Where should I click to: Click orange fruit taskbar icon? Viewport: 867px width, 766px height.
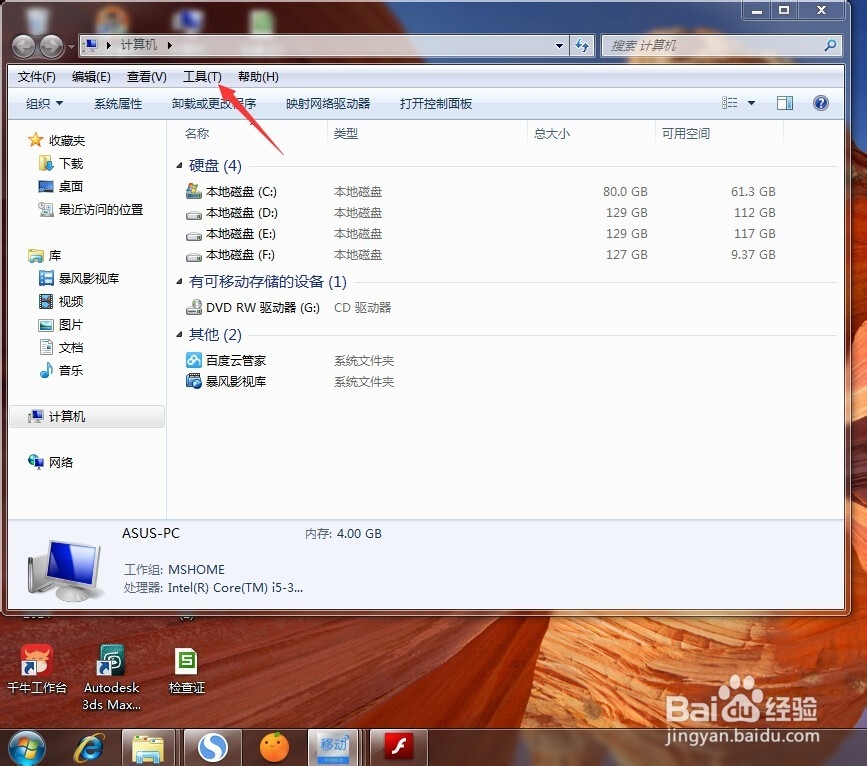(274, 748)
